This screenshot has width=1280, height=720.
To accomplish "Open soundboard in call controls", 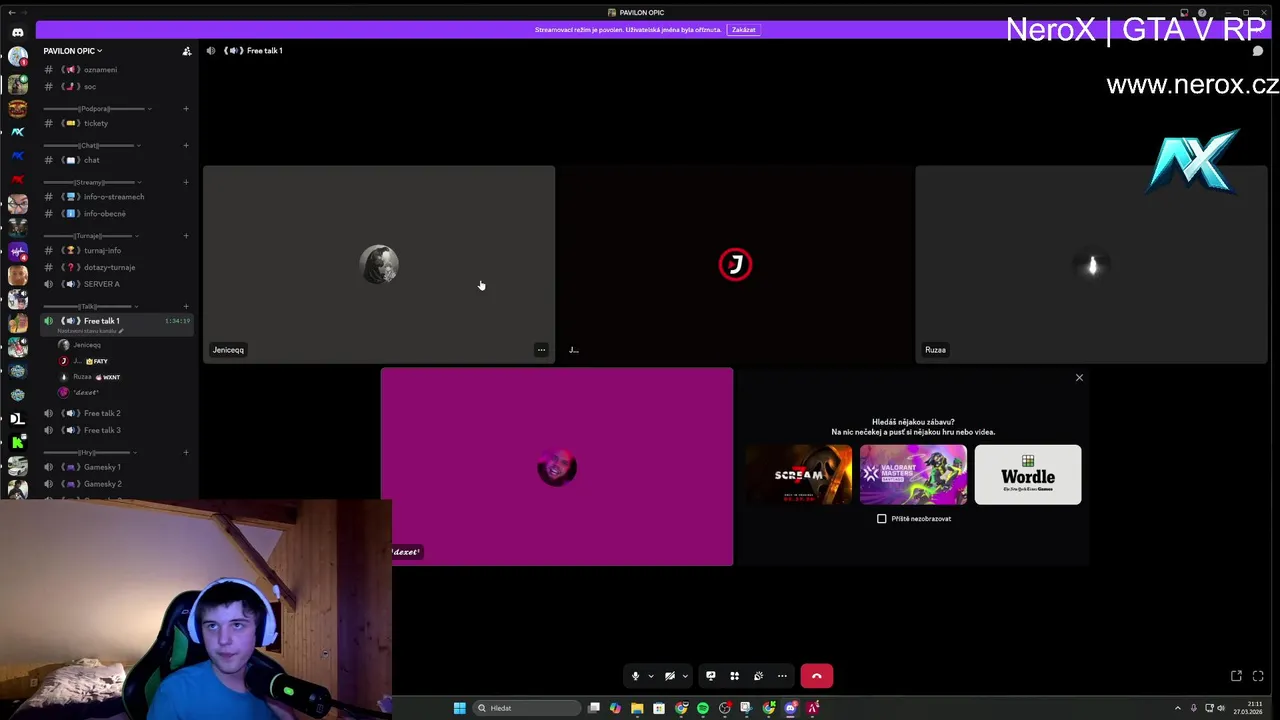I will tap(758, 676).
